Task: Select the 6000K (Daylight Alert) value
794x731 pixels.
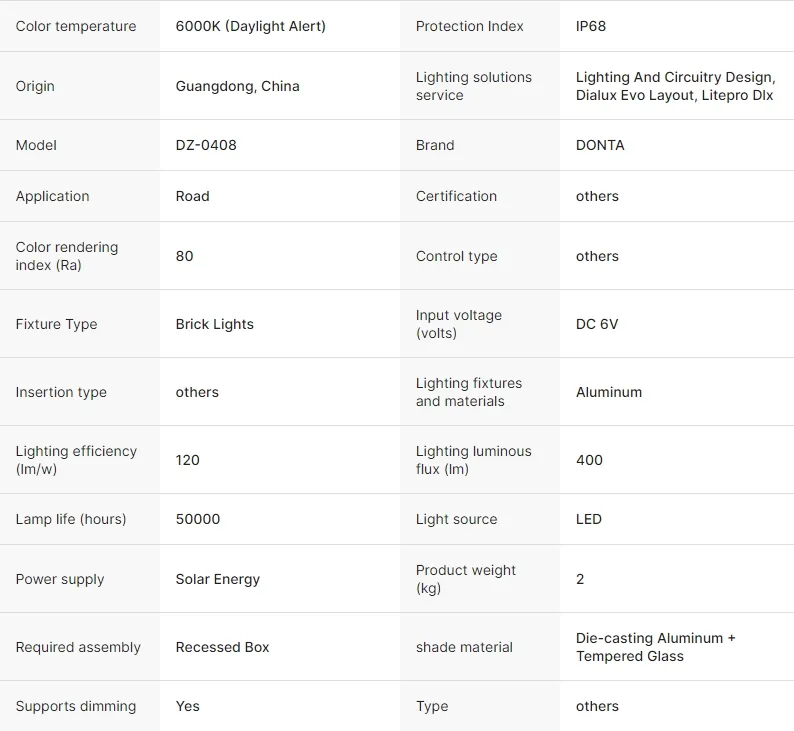Action: [251, 26]
